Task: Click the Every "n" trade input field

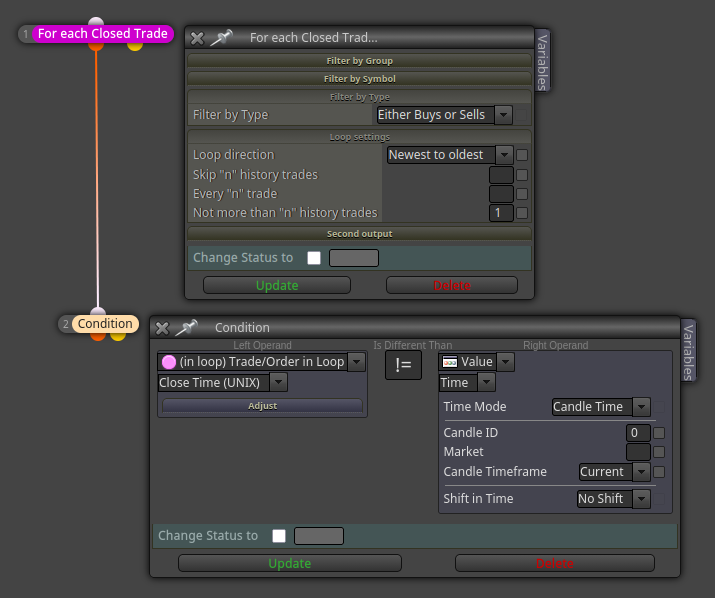Action: [x=501, y=194]
